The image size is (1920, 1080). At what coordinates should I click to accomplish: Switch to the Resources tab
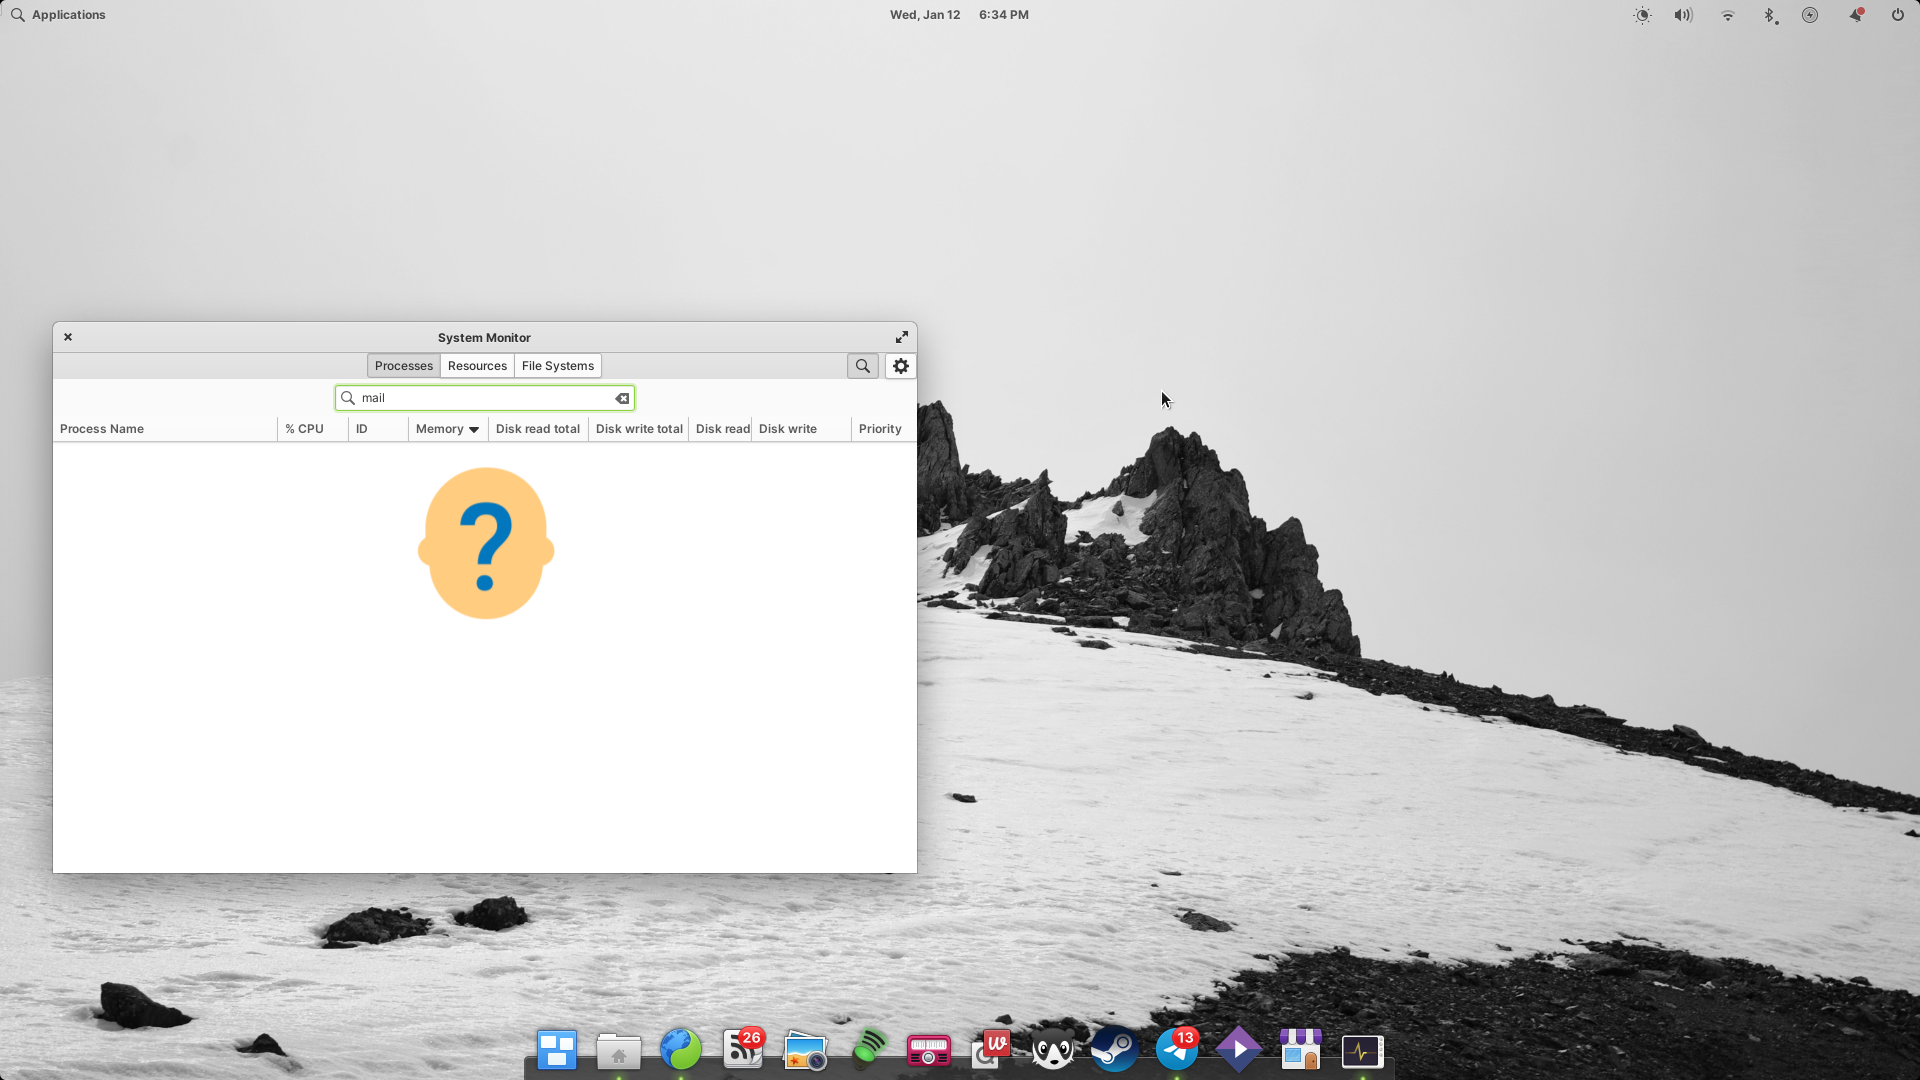[x=477, y=365]
